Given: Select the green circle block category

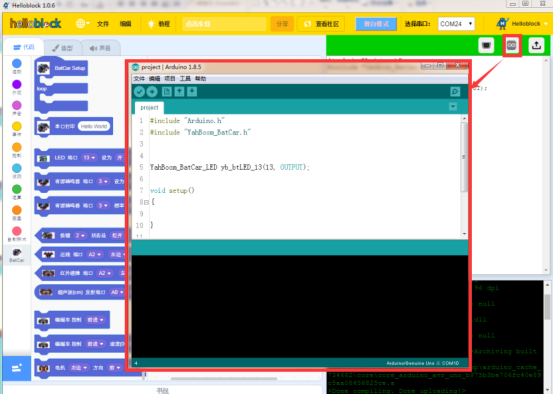Looking at the screenshot, I should [17, 189].
